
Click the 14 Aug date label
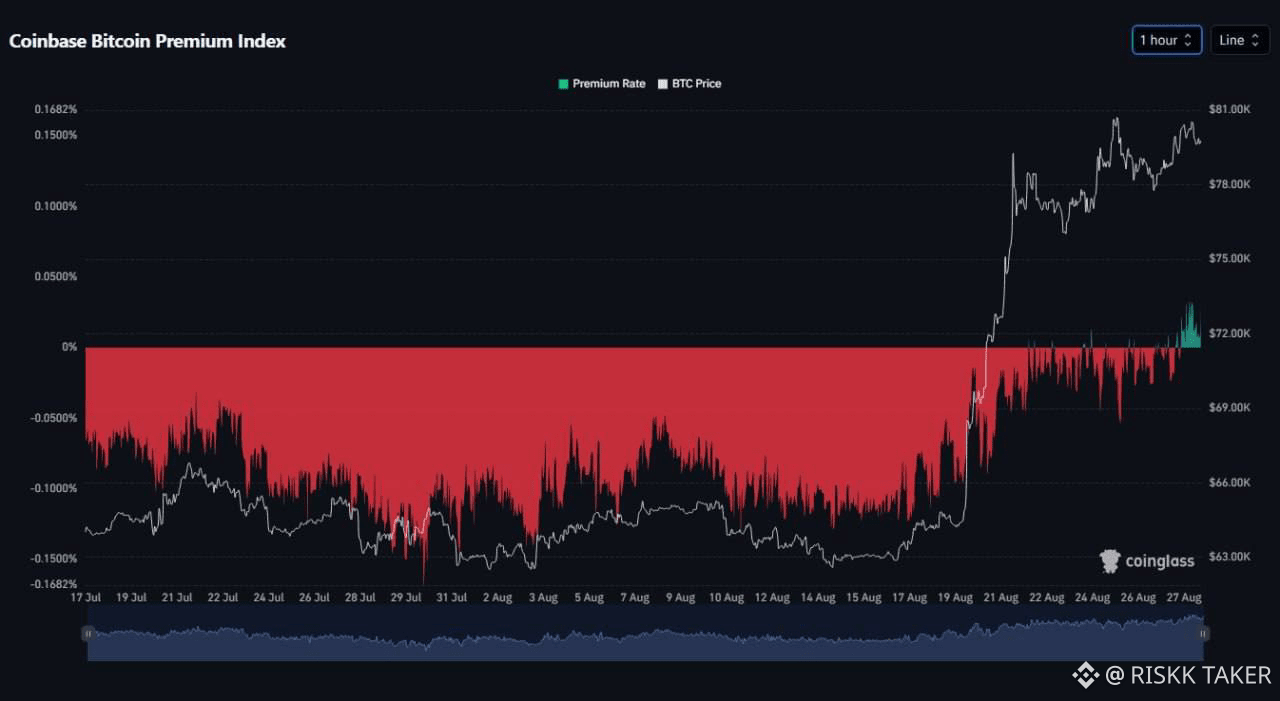click(x=818, y=598)
